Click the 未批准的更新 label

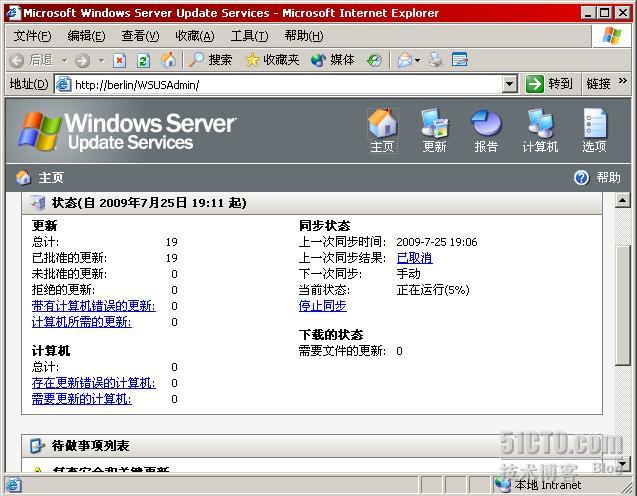(69, 273)
